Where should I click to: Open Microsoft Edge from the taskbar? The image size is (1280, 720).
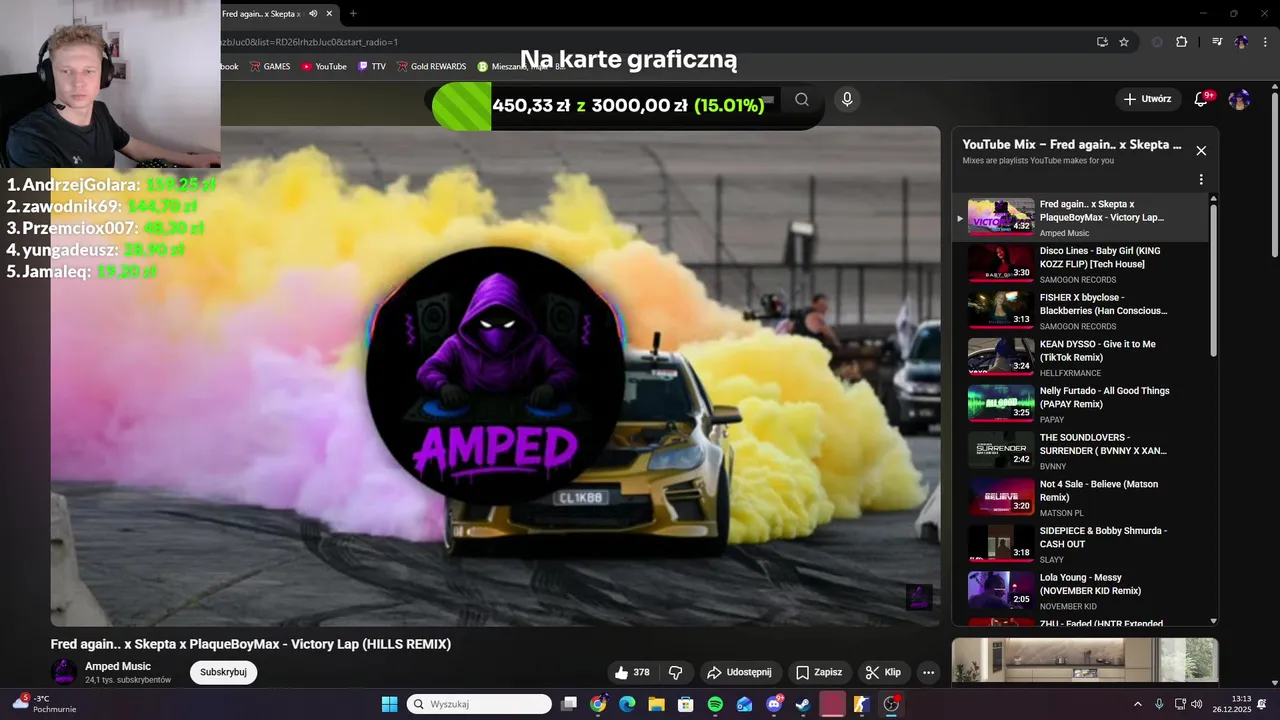pos(627,704)
